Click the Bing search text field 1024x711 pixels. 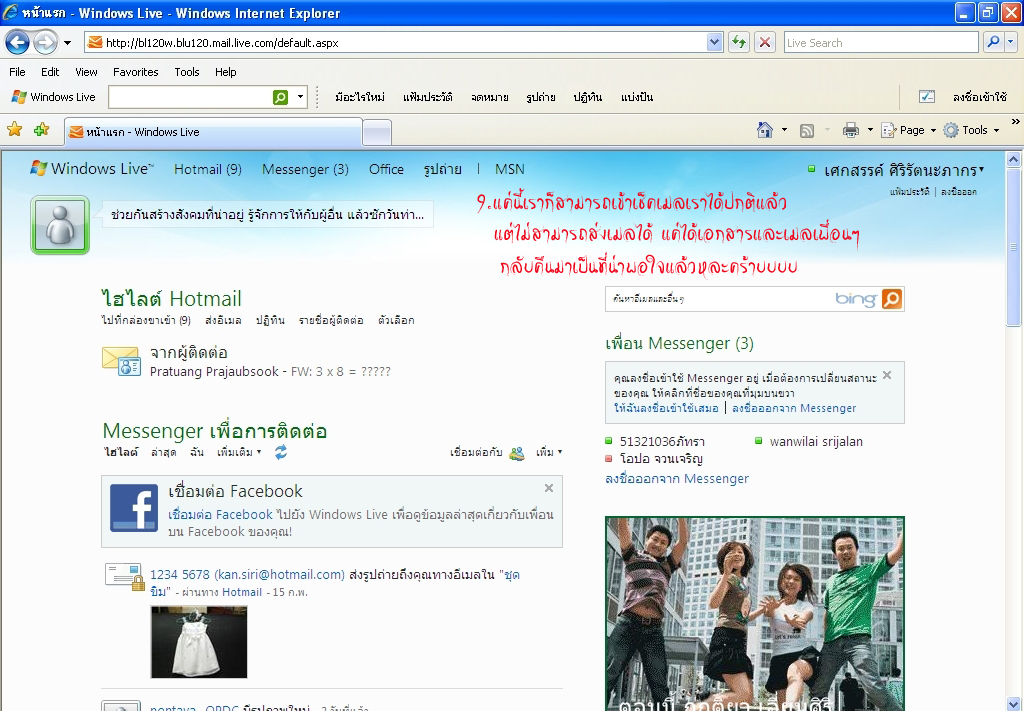point(718,299)
